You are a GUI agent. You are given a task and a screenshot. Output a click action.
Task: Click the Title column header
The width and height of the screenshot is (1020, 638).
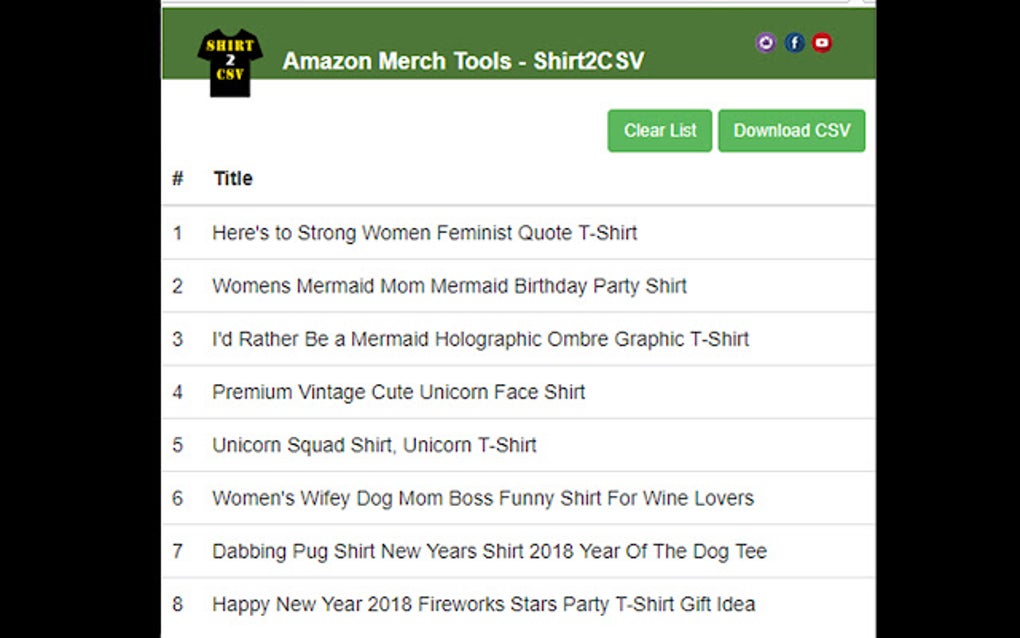tap(233, 179)
